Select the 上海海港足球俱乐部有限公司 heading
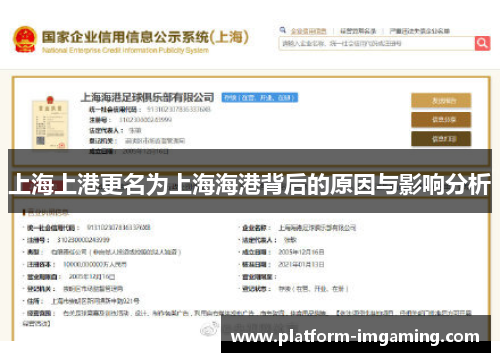The image size is (500, 362). coord(147,97)
